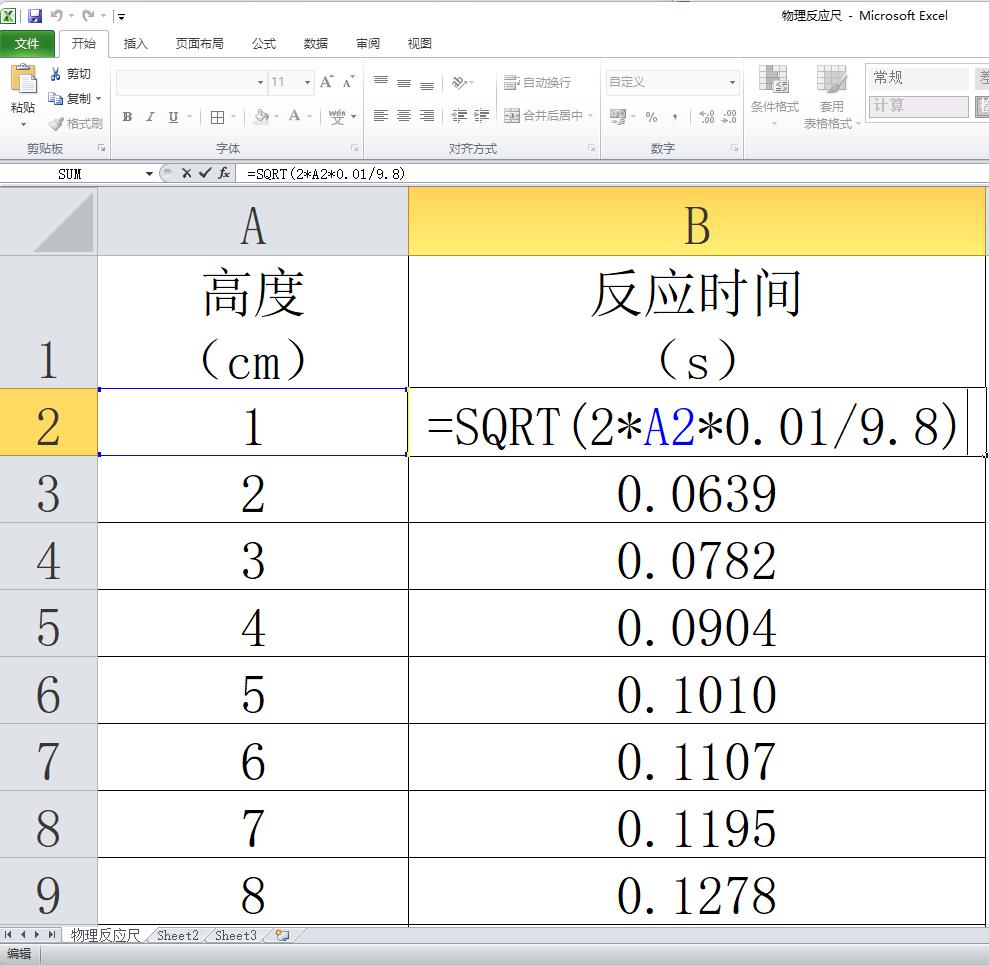
Task: Click the Insert Worksheet tab icon
Action: (x=282, y=935)
